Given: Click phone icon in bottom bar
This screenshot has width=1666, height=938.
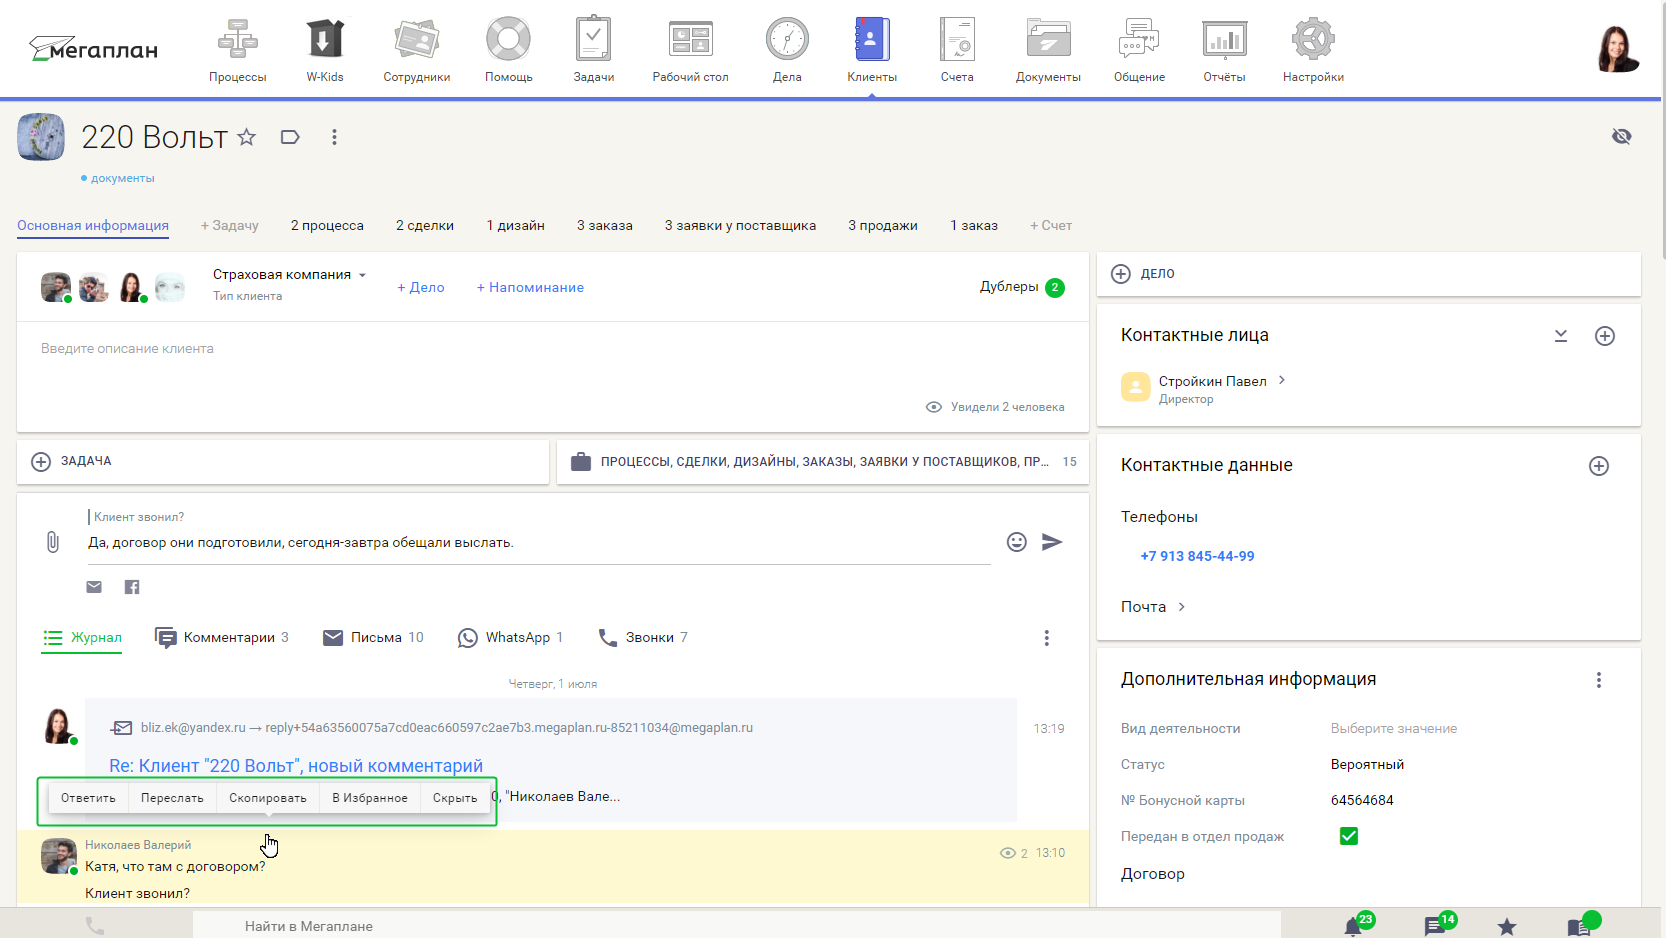Looking at the screenshot, I should 95,926.
